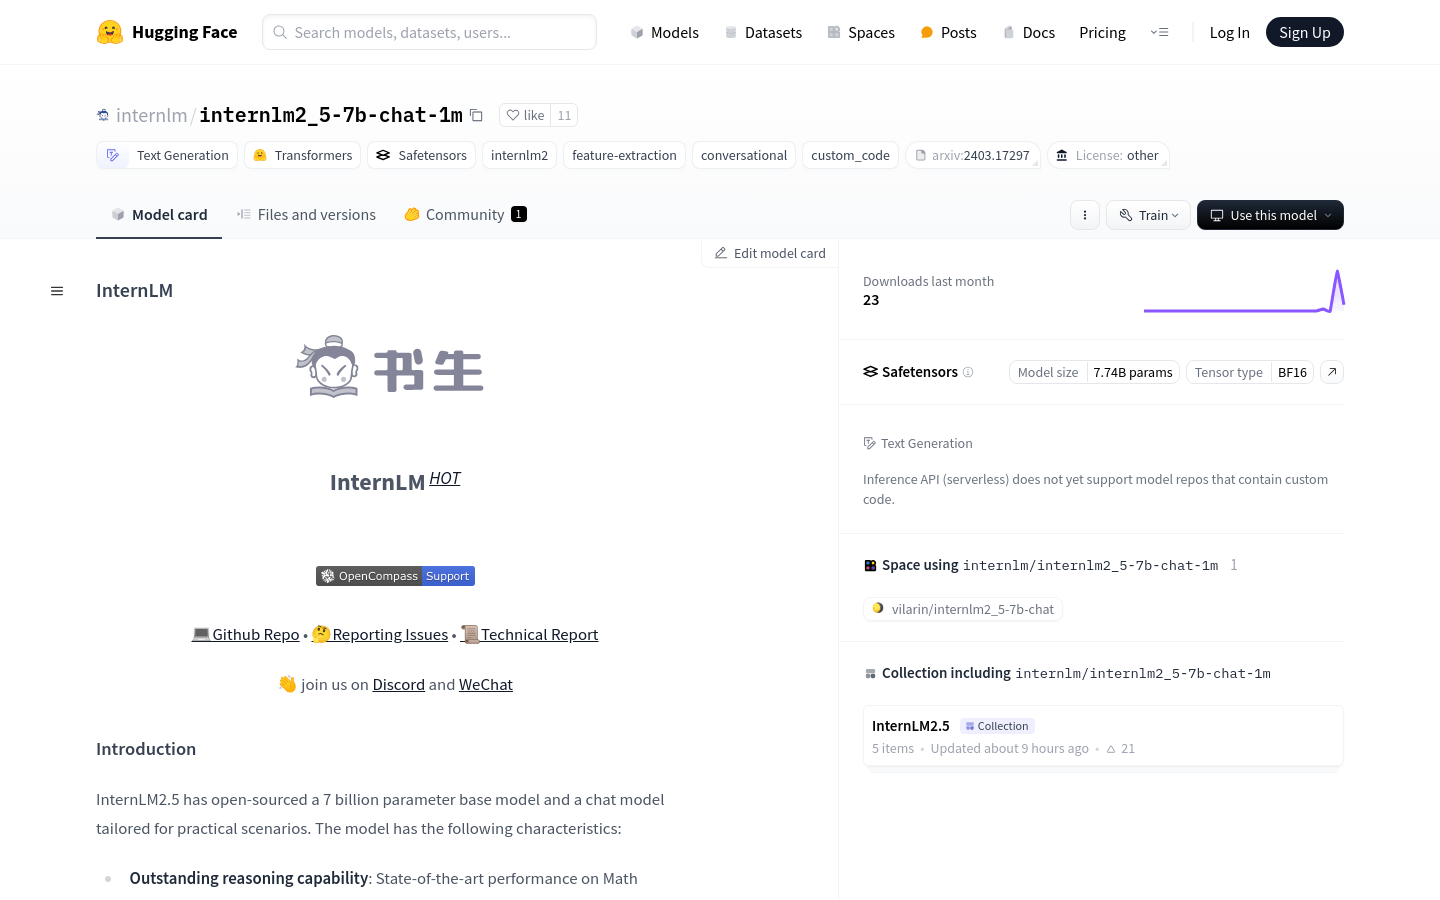Open Models from the top navigation
Image resolution: width=1440 pixels, height=900 pixels.
point(664,32)
